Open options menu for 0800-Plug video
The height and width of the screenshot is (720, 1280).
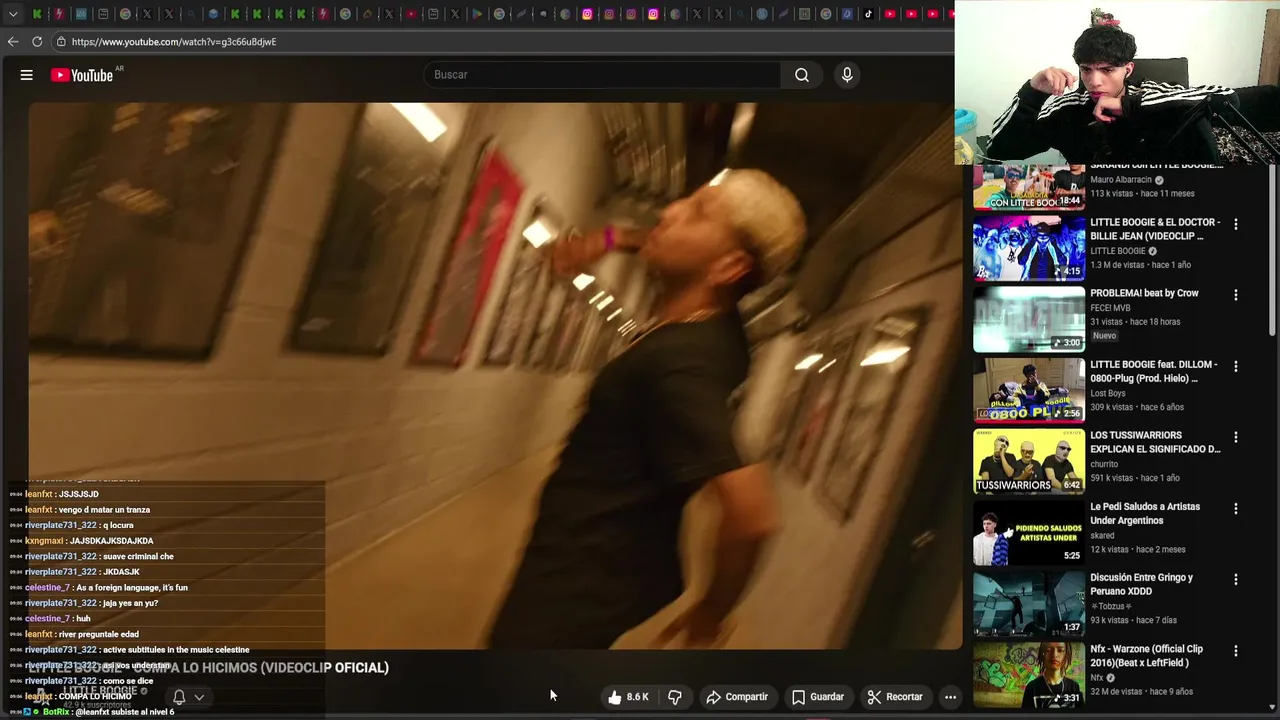(1236, 366)
